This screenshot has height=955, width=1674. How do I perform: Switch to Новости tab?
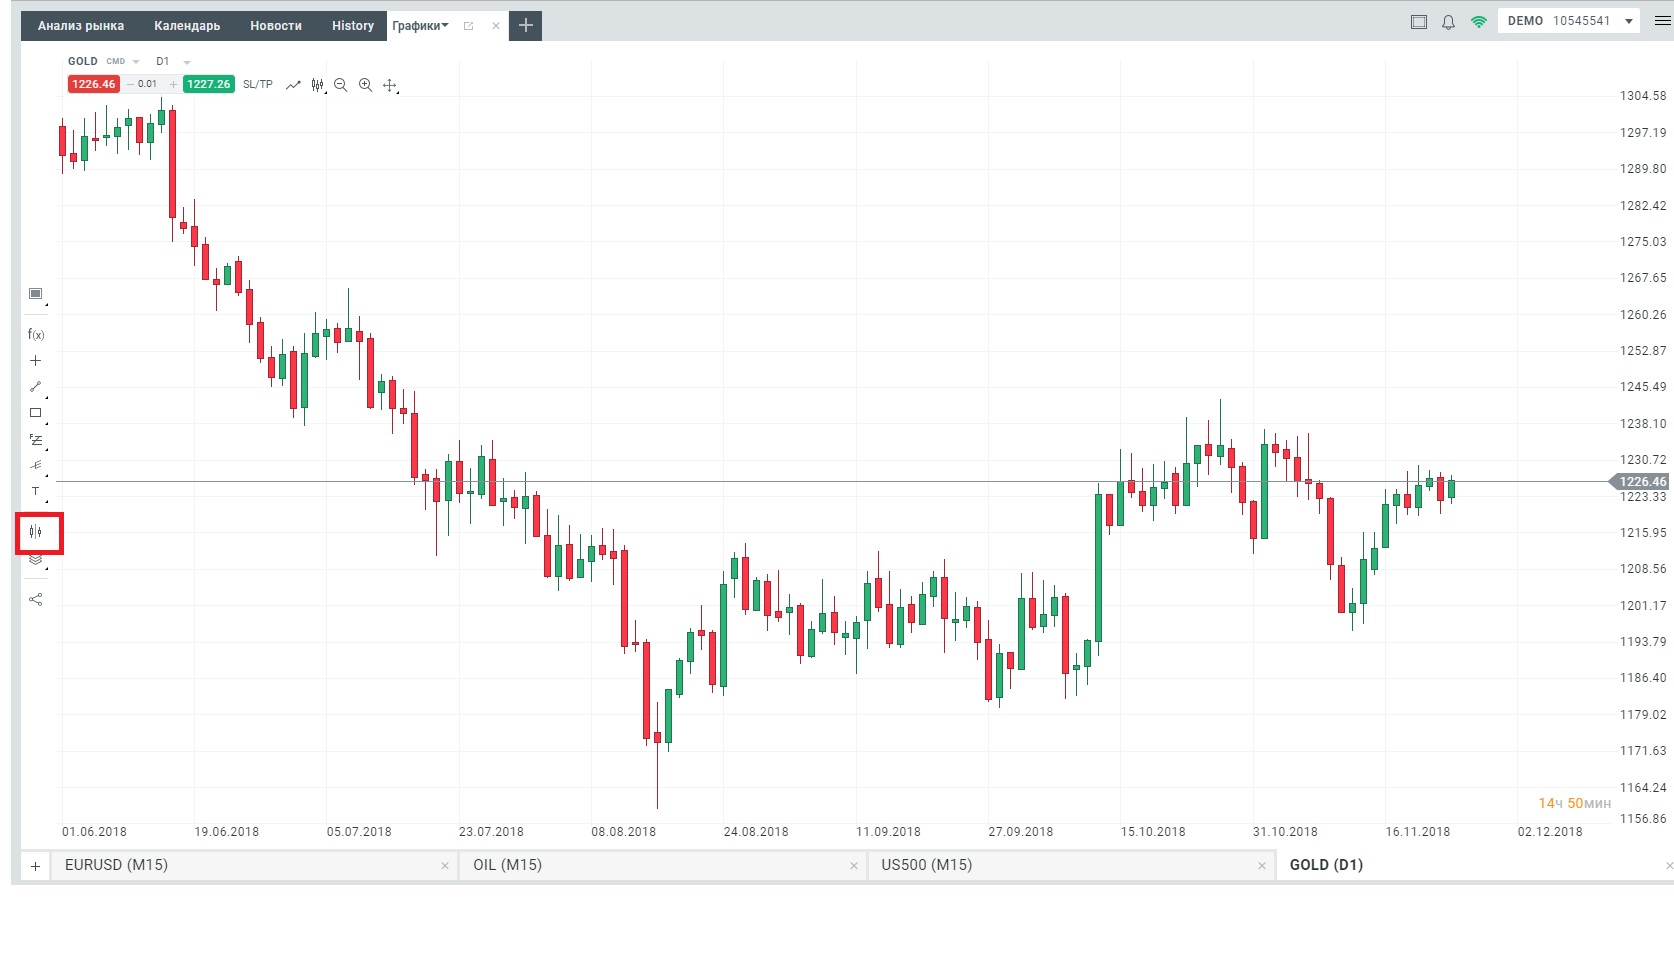point(276,26)
